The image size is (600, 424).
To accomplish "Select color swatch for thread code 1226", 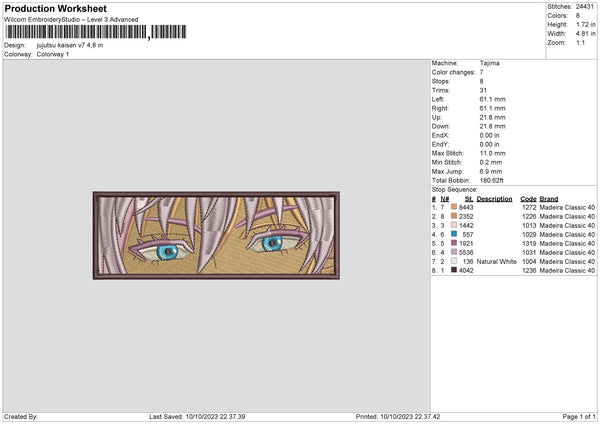I will [x=454, y=216].
